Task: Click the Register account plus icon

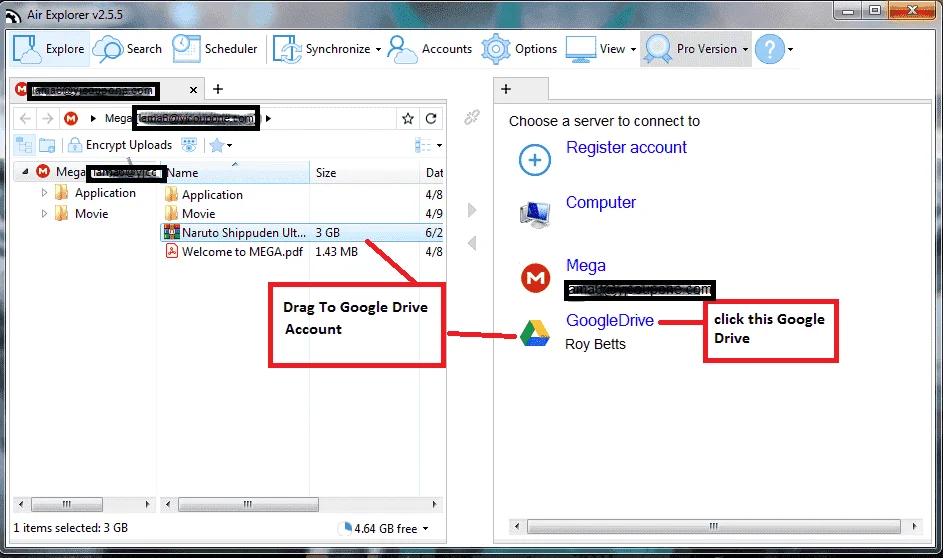Action: 535,160
